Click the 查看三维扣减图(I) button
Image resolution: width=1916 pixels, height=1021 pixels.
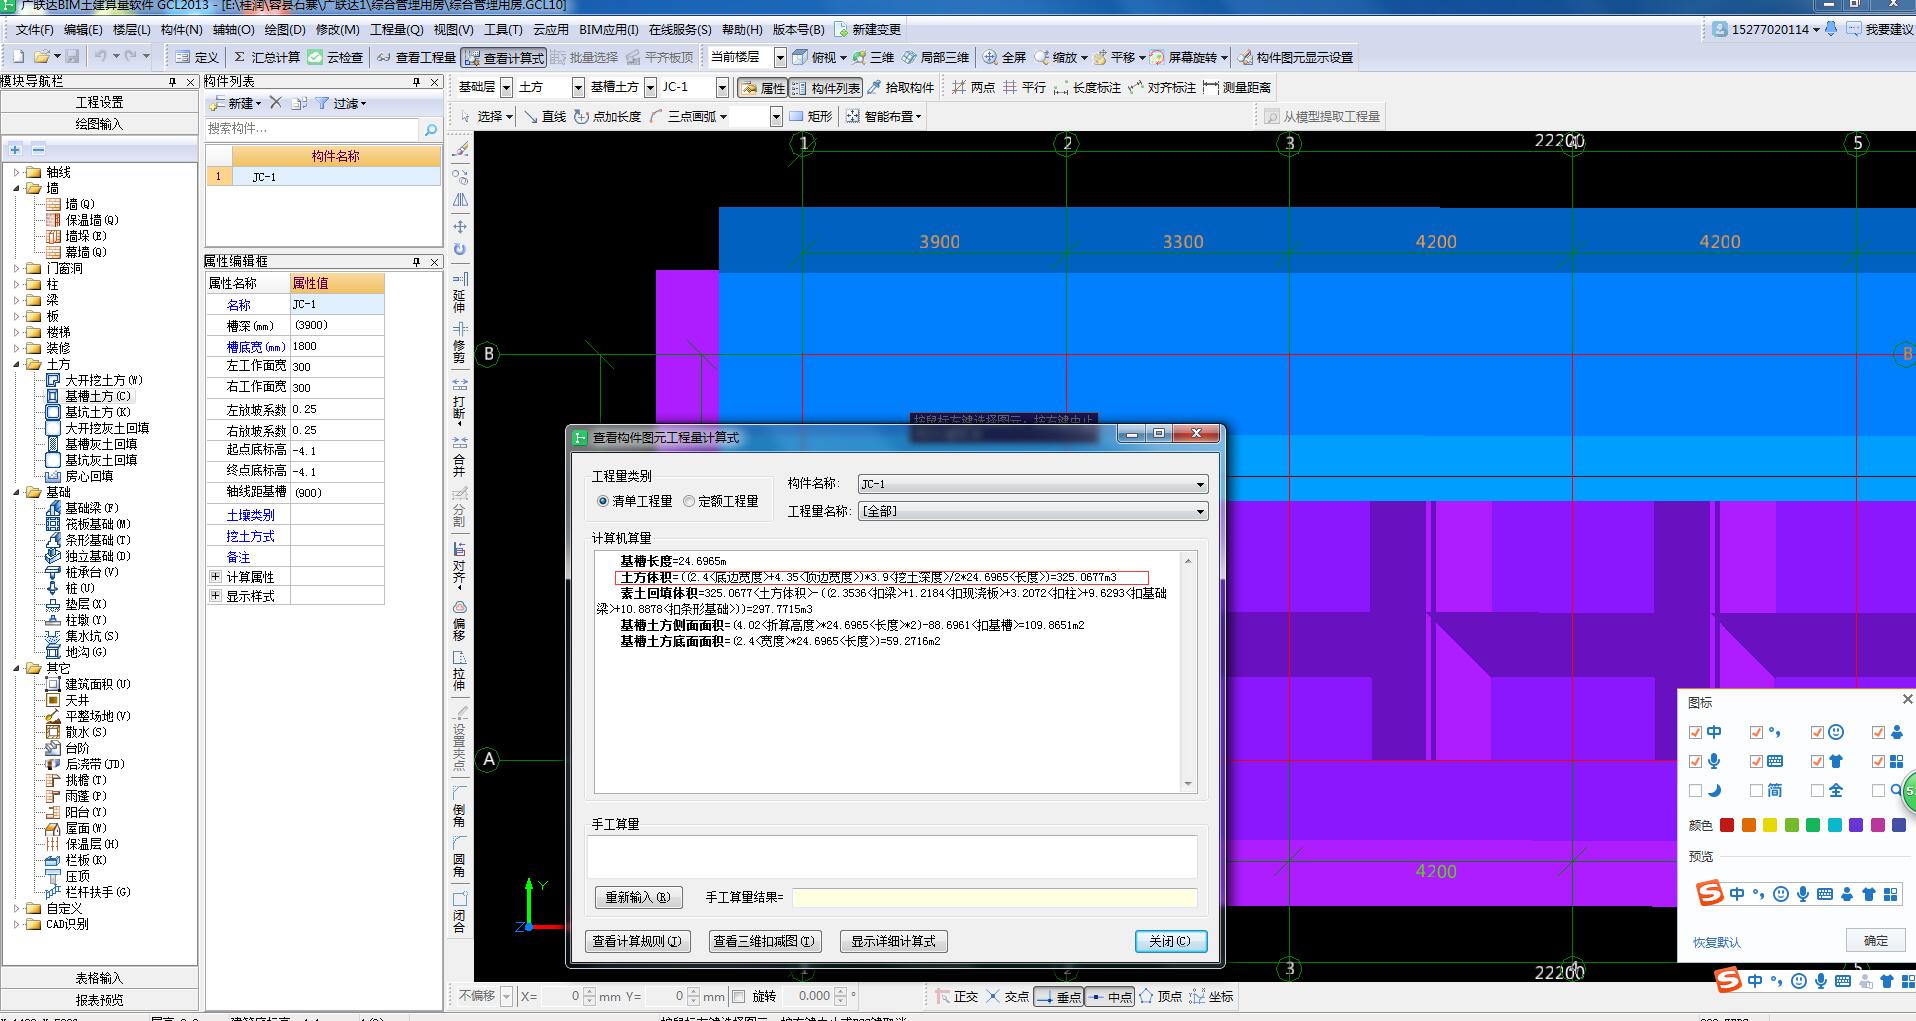pyautogui.click(x=764, y=941)
